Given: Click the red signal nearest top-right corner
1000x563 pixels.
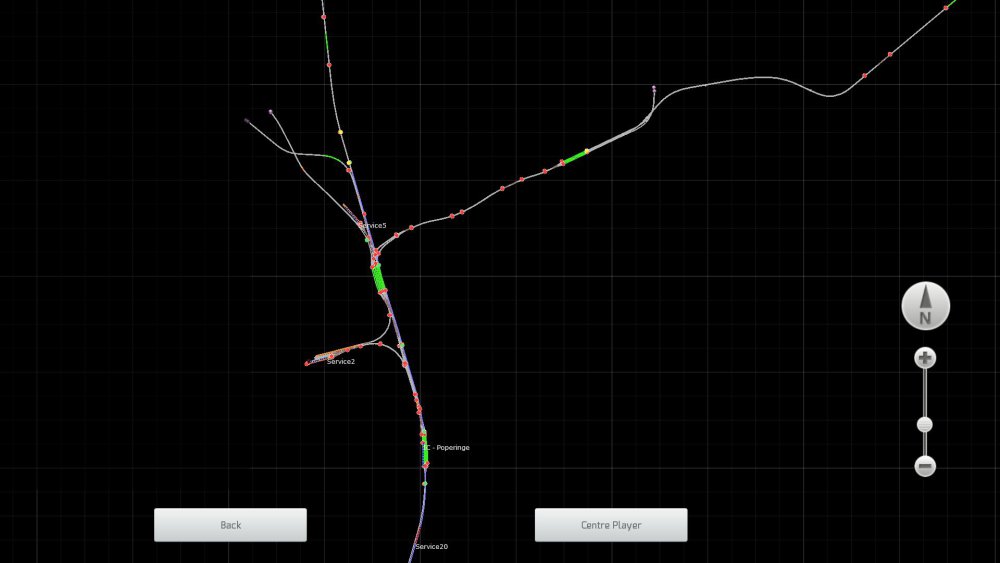Looking at the screenshot, I should point(946,8).
